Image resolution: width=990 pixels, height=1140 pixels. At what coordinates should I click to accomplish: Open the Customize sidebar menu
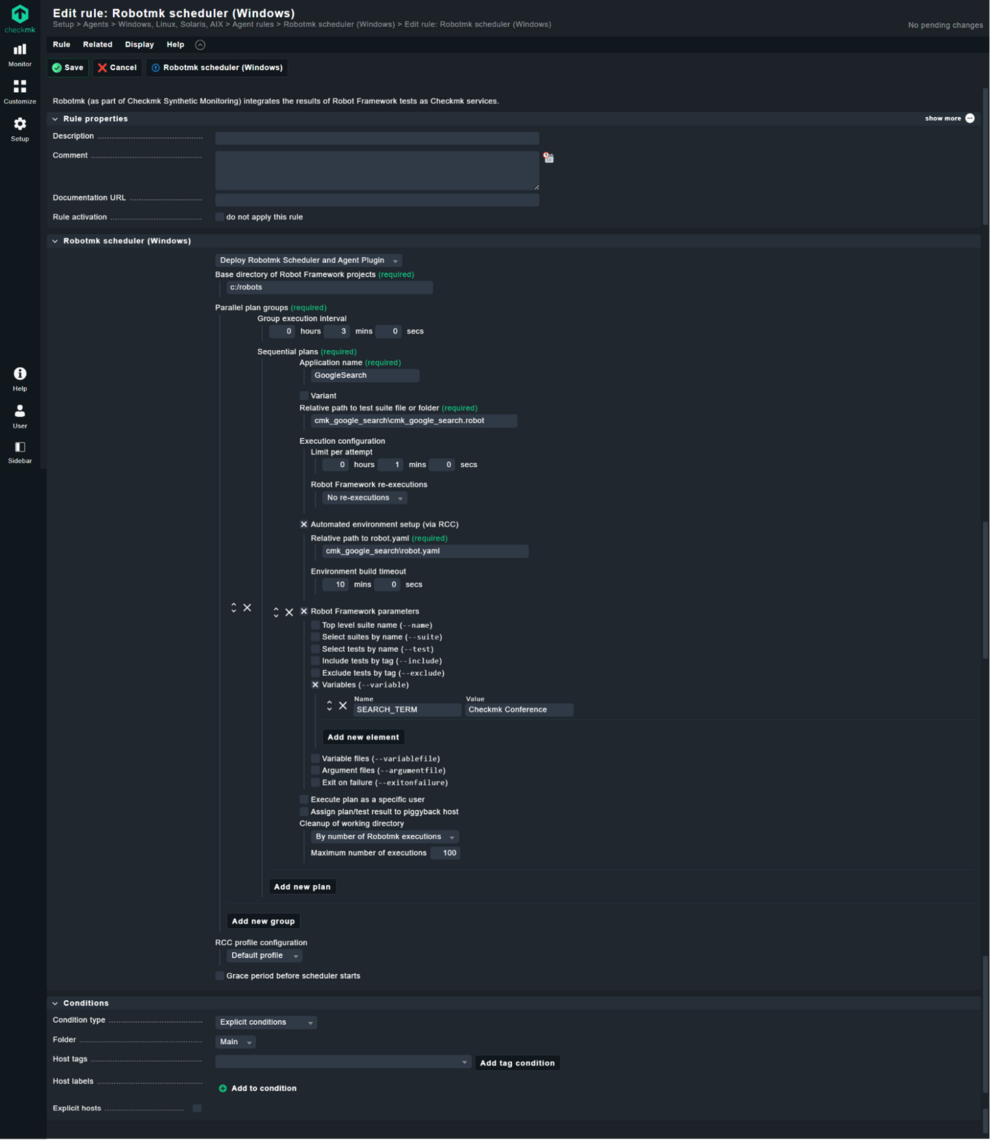19,91
